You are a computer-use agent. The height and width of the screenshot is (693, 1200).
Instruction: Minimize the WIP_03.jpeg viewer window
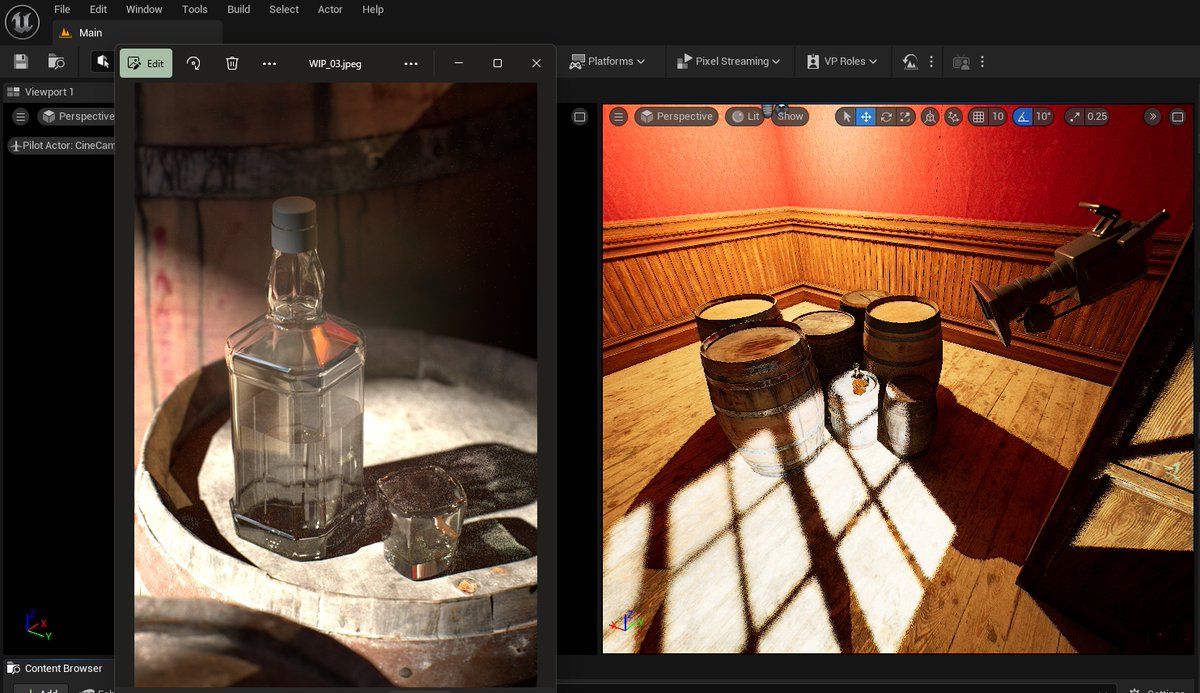(459, 63)
